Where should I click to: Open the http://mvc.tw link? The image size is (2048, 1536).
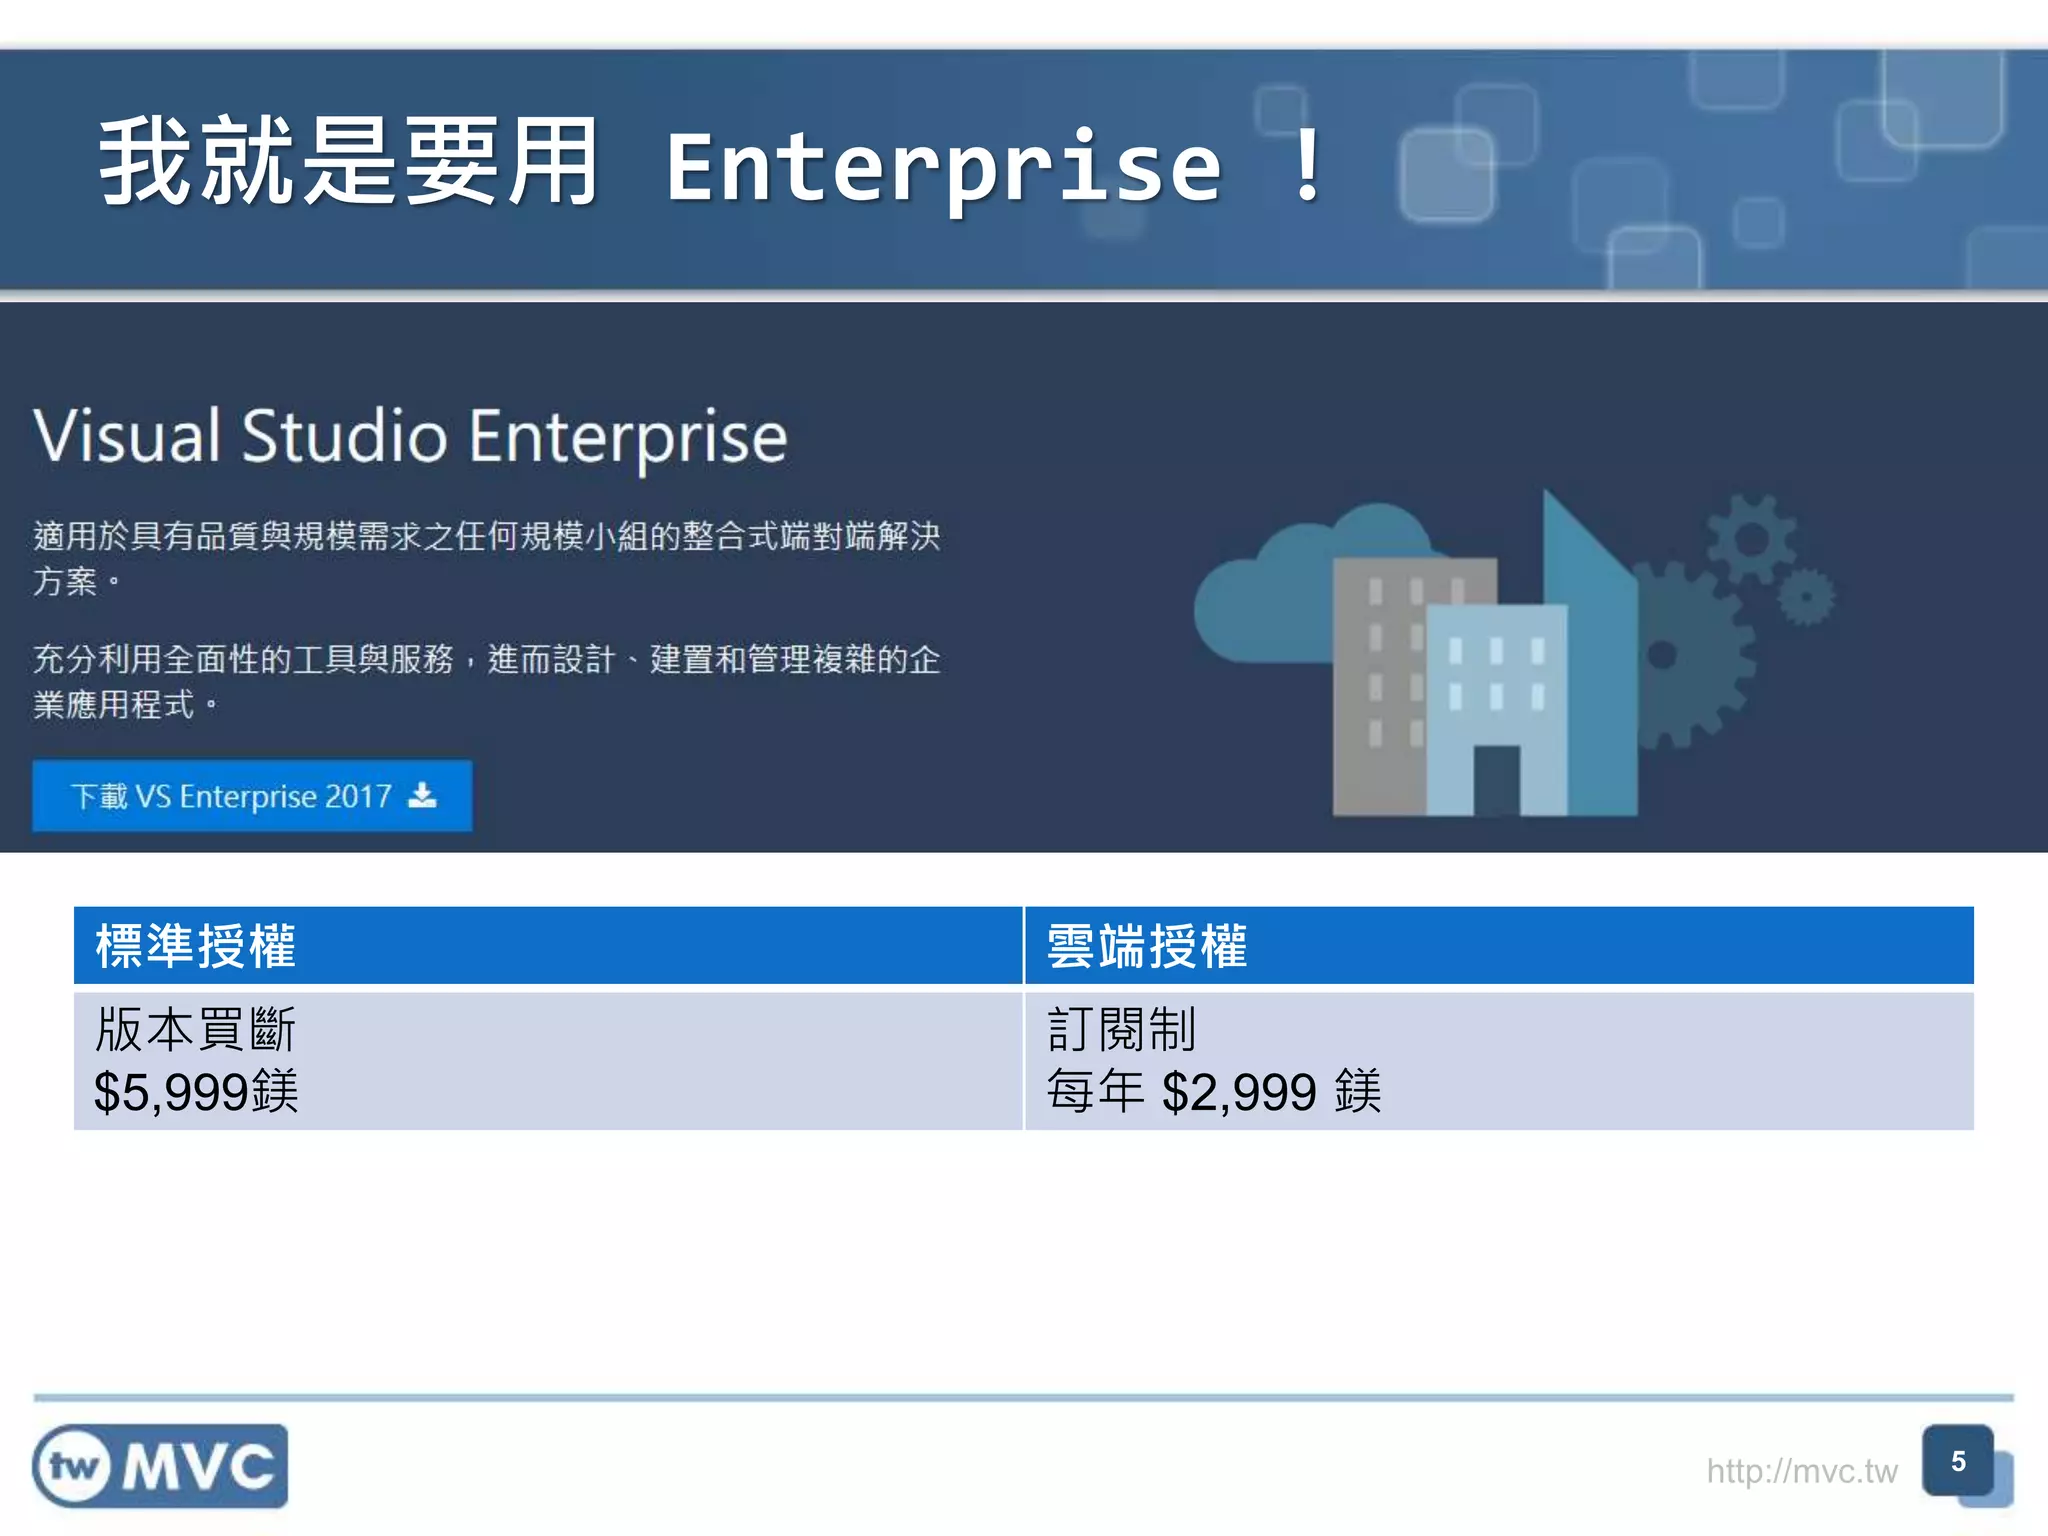click(1801, 1471)
